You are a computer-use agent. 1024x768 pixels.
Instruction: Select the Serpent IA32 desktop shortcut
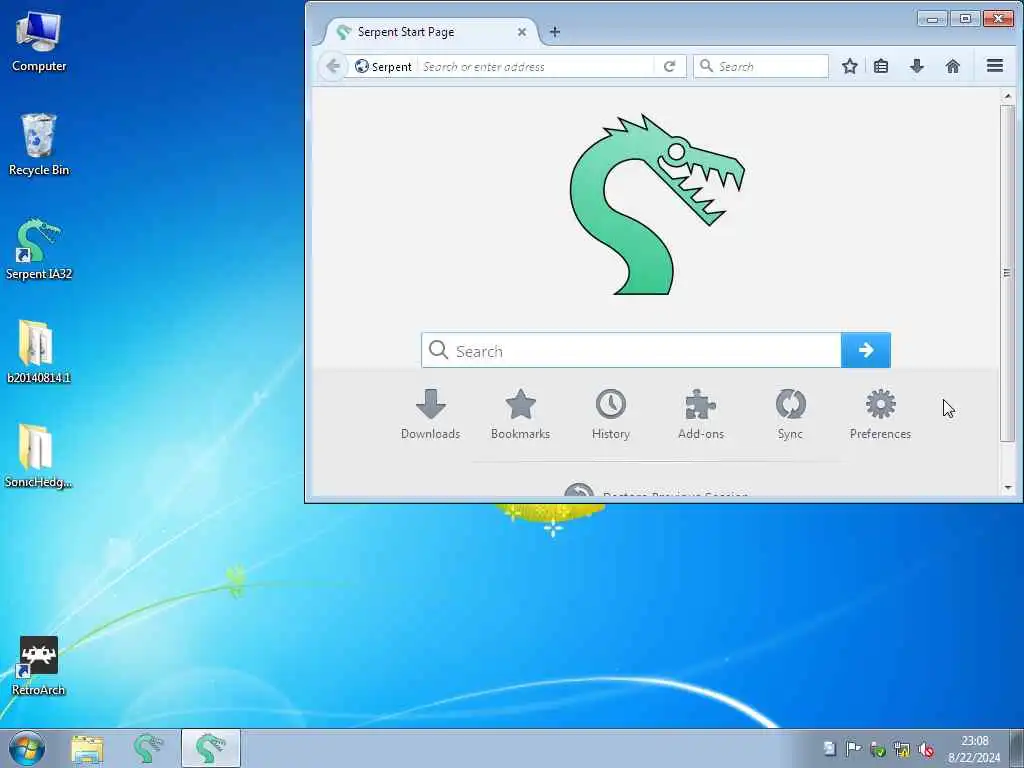click(x=39, y=249)
